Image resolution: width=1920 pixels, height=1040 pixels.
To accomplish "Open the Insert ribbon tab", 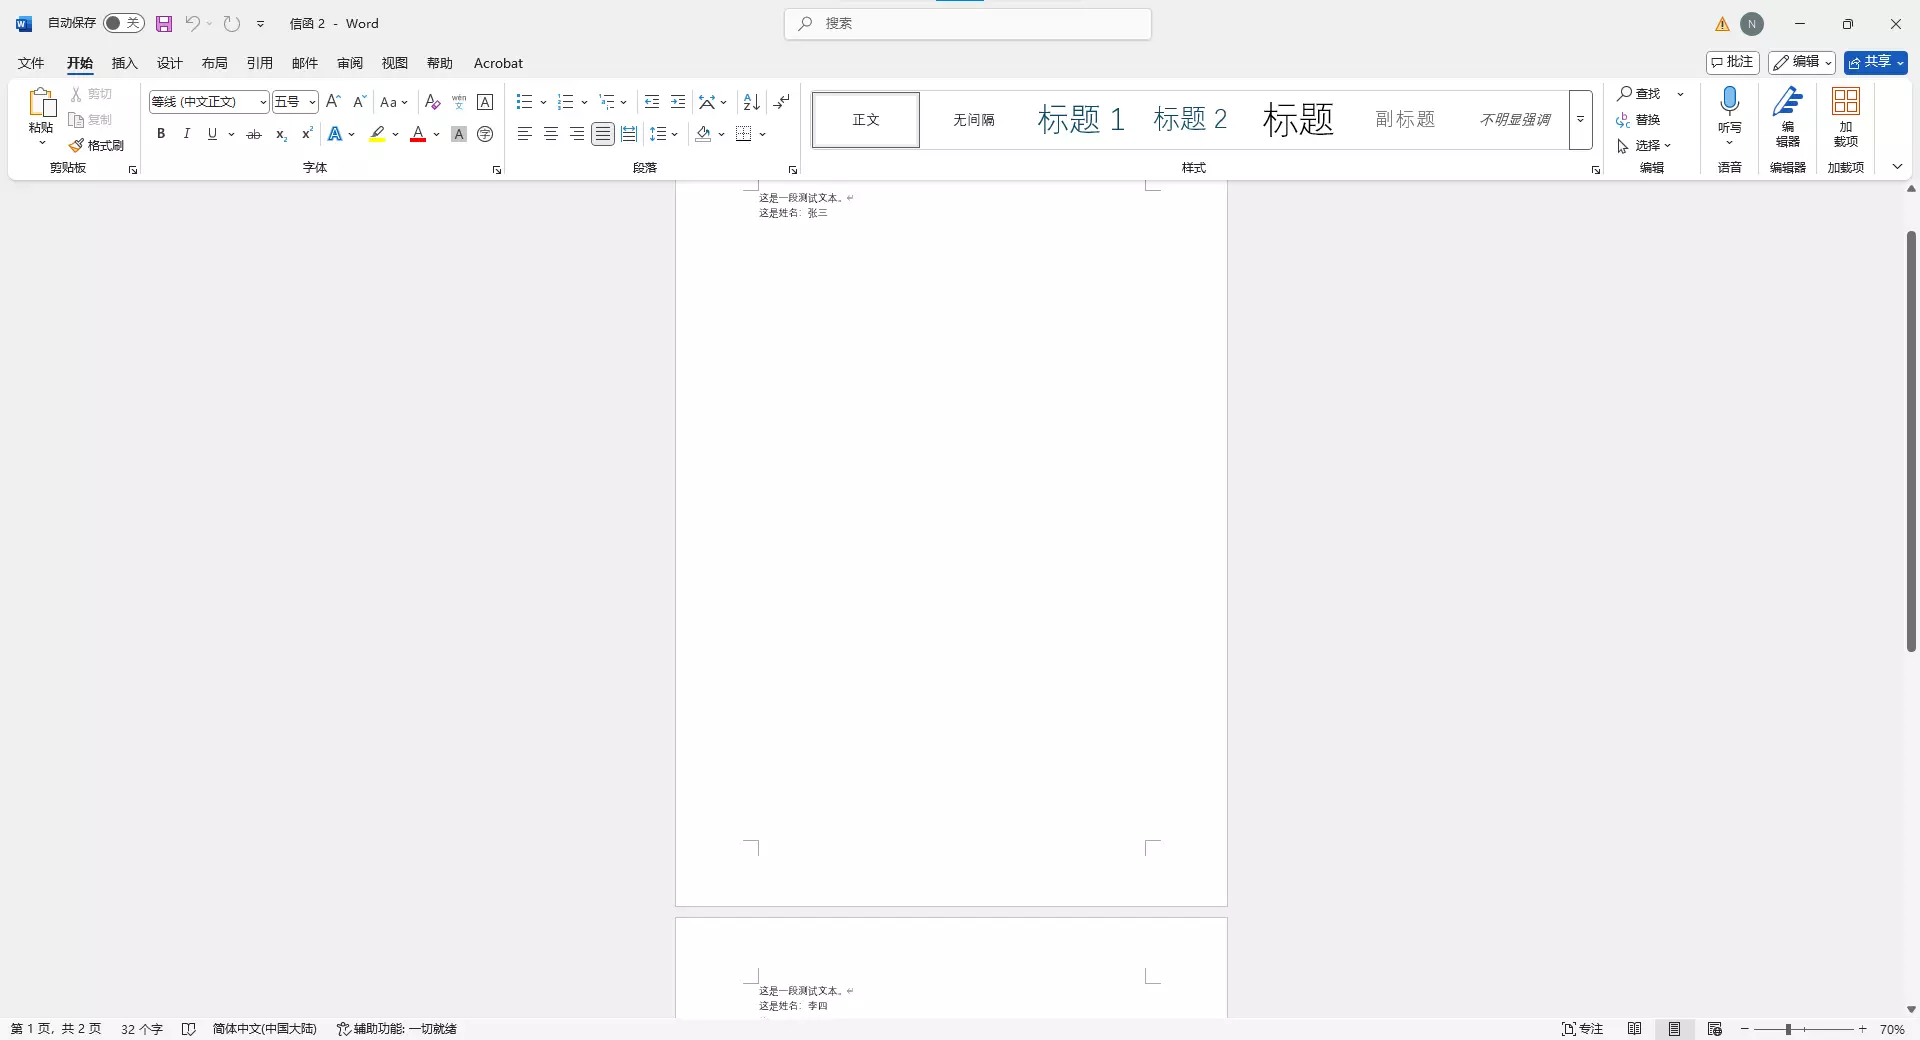I will click(124, 63).
